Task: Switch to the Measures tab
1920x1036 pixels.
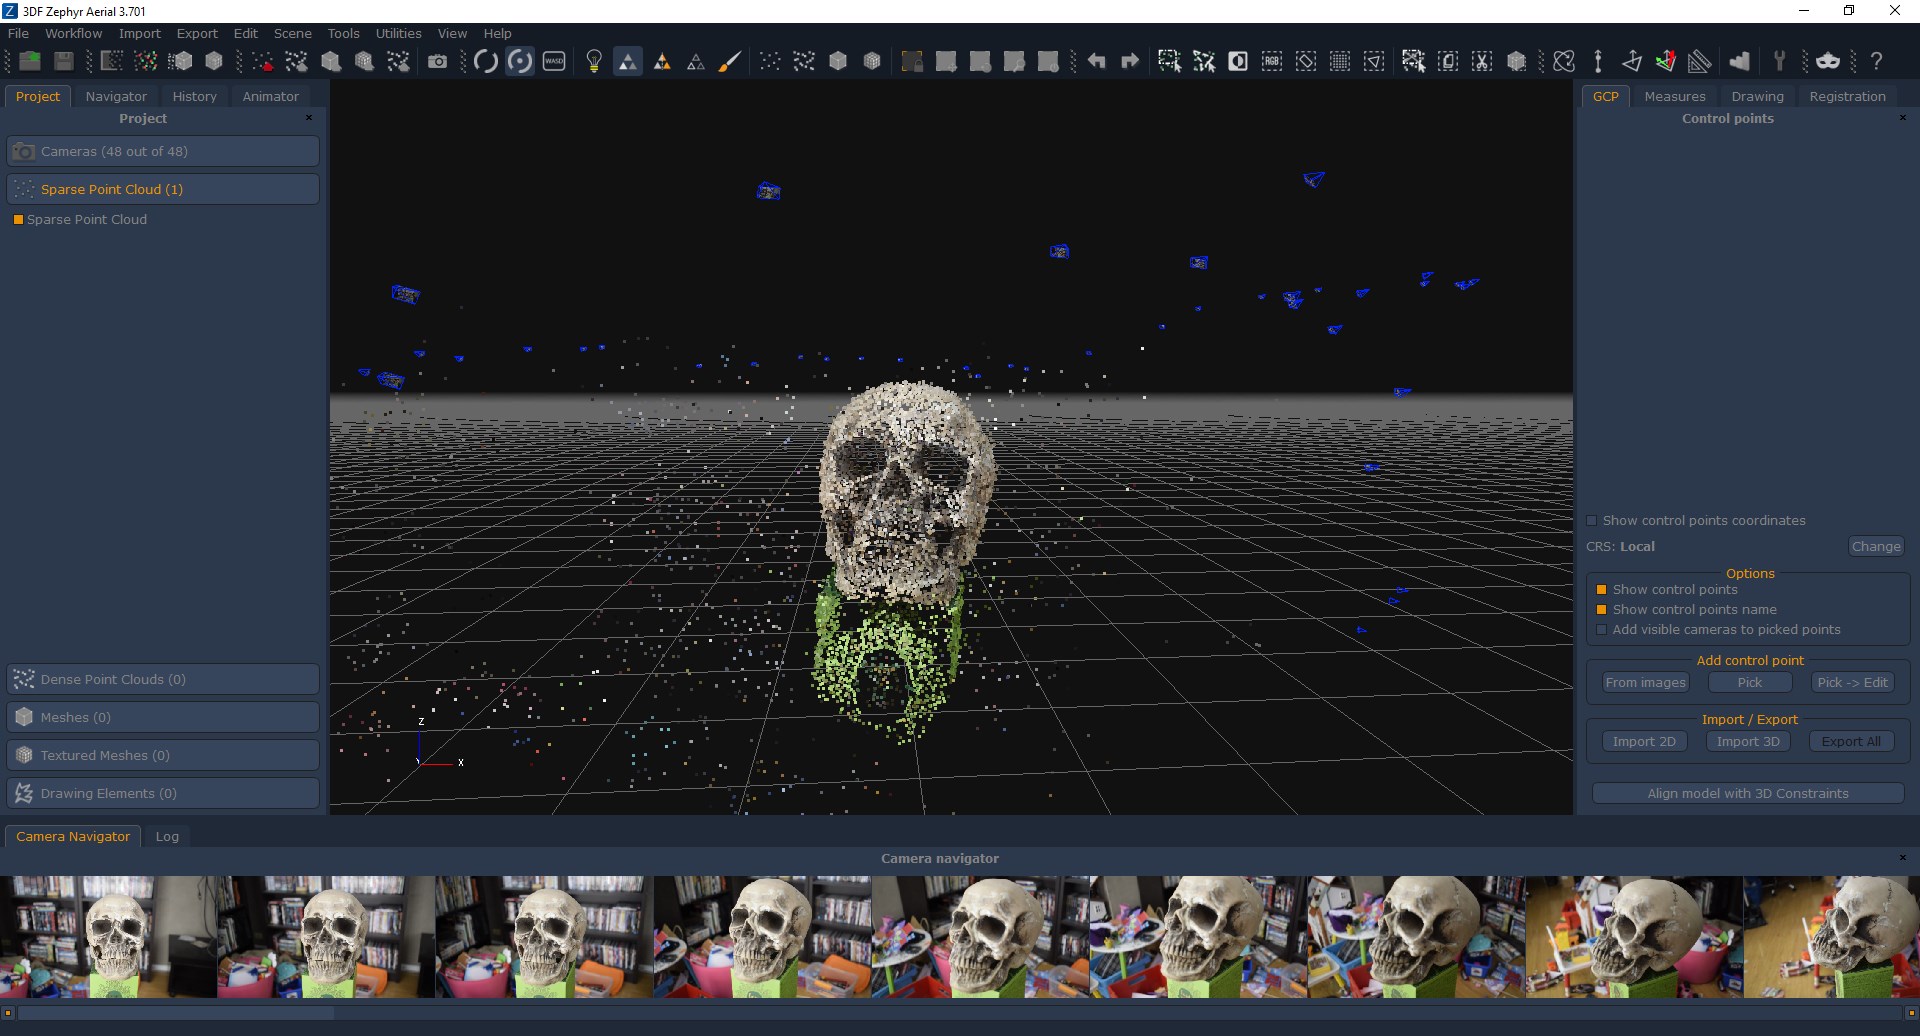Action: click(1674, 96)
